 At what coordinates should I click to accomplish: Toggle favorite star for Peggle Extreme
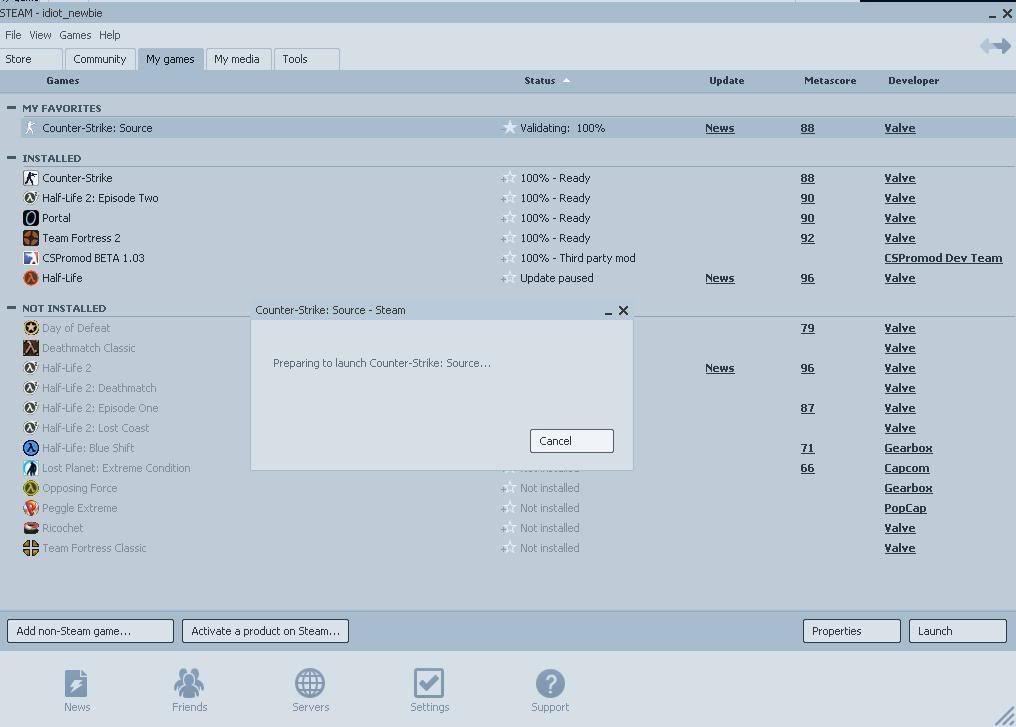click(508, 508)
